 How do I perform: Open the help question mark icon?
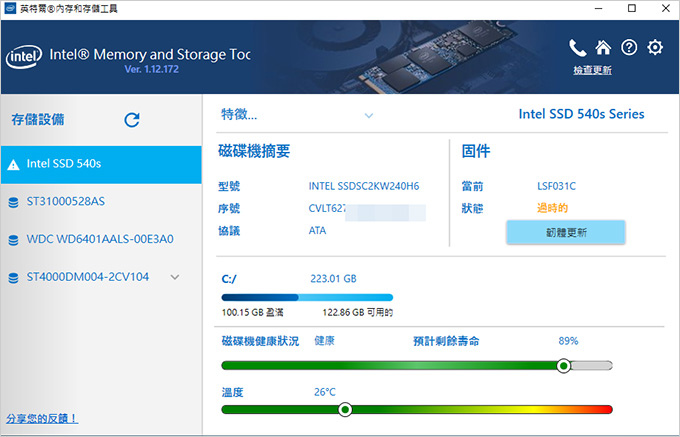(629, 47)
